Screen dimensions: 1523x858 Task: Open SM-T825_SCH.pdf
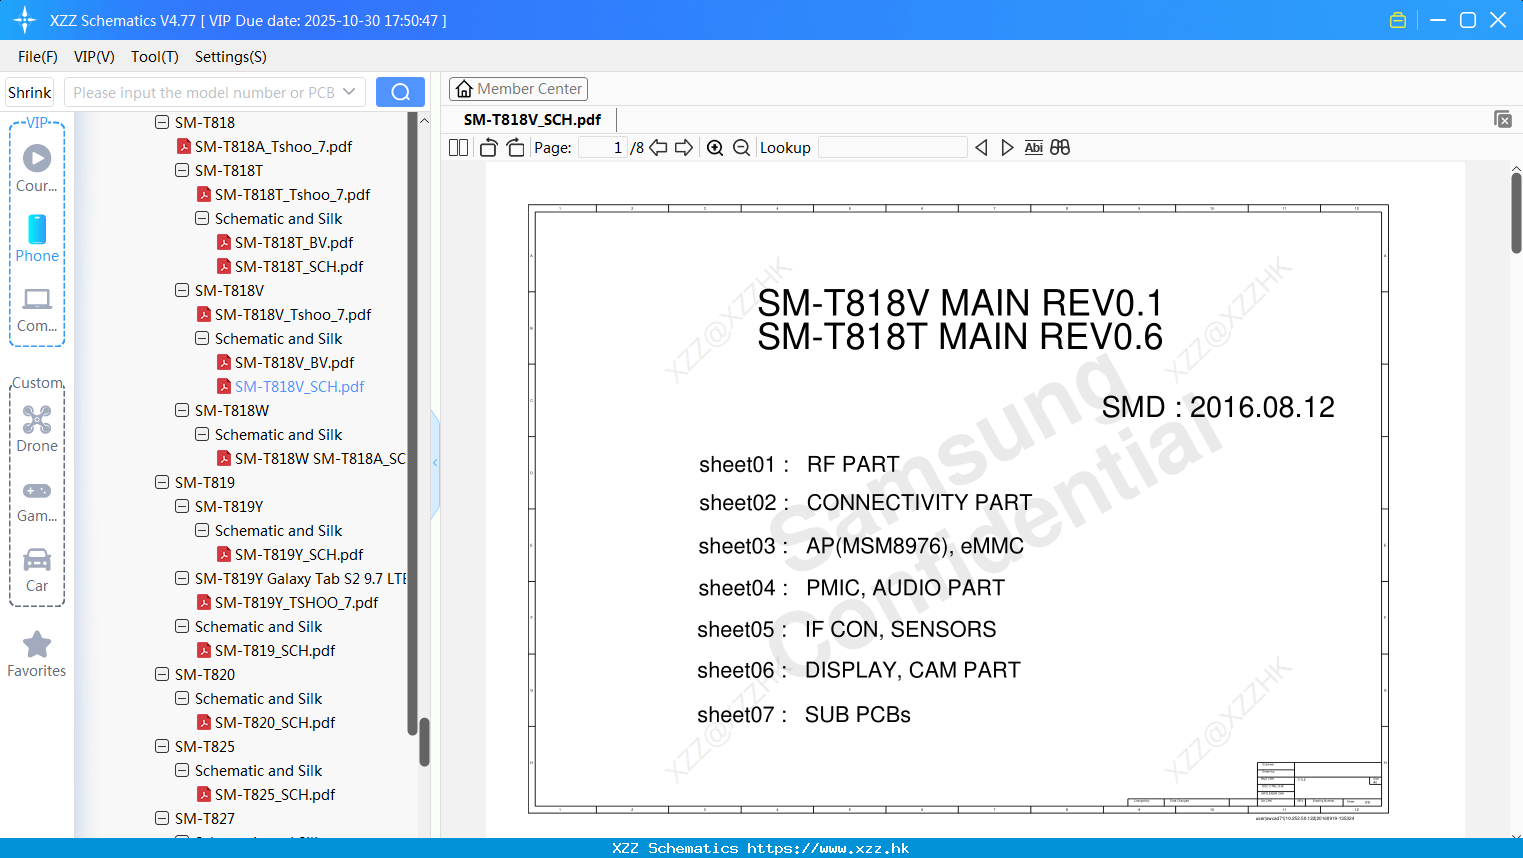(x=275, y=794)
